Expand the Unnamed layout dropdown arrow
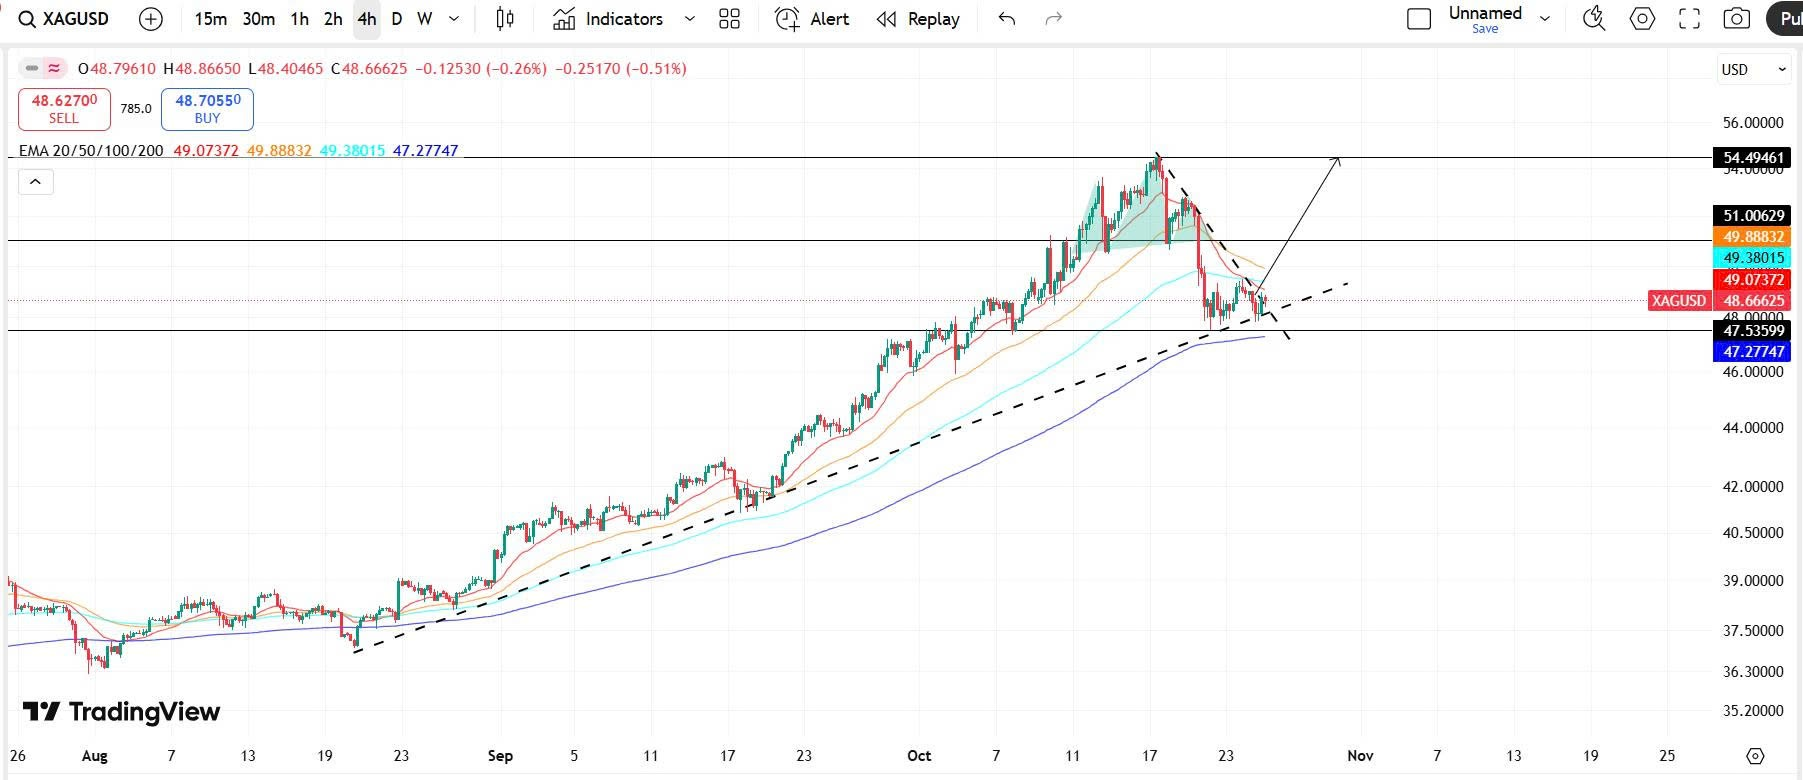1803x780 pixels. tap(1545, 19)
